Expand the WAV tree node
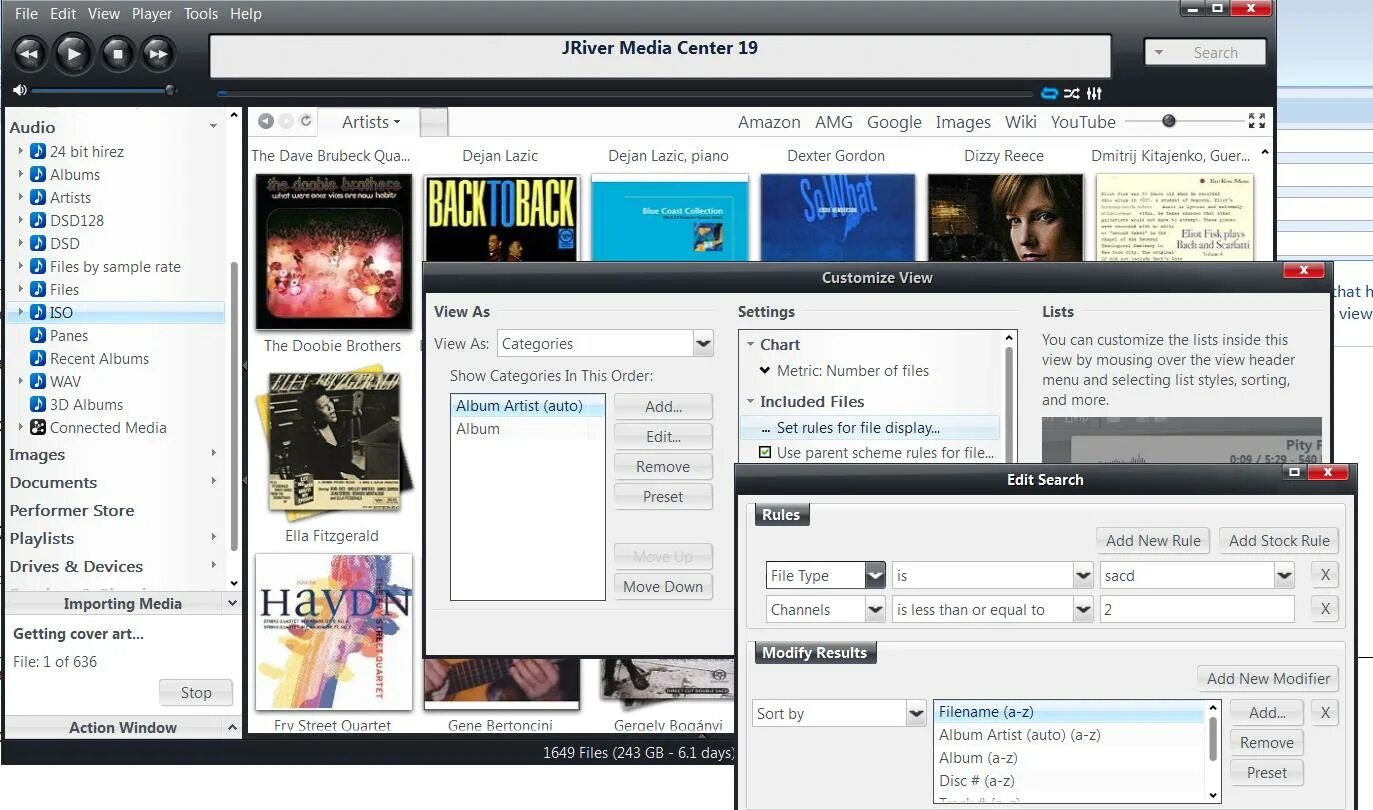Screen dimensions: 1373x810 20,381
